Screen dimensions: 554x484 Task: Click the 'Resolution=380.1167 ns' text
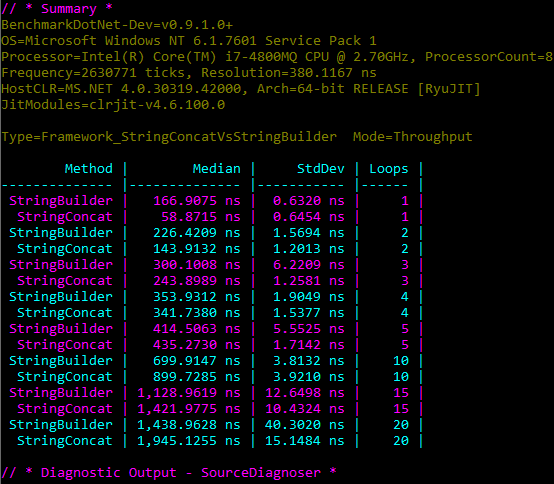point(289,73)
